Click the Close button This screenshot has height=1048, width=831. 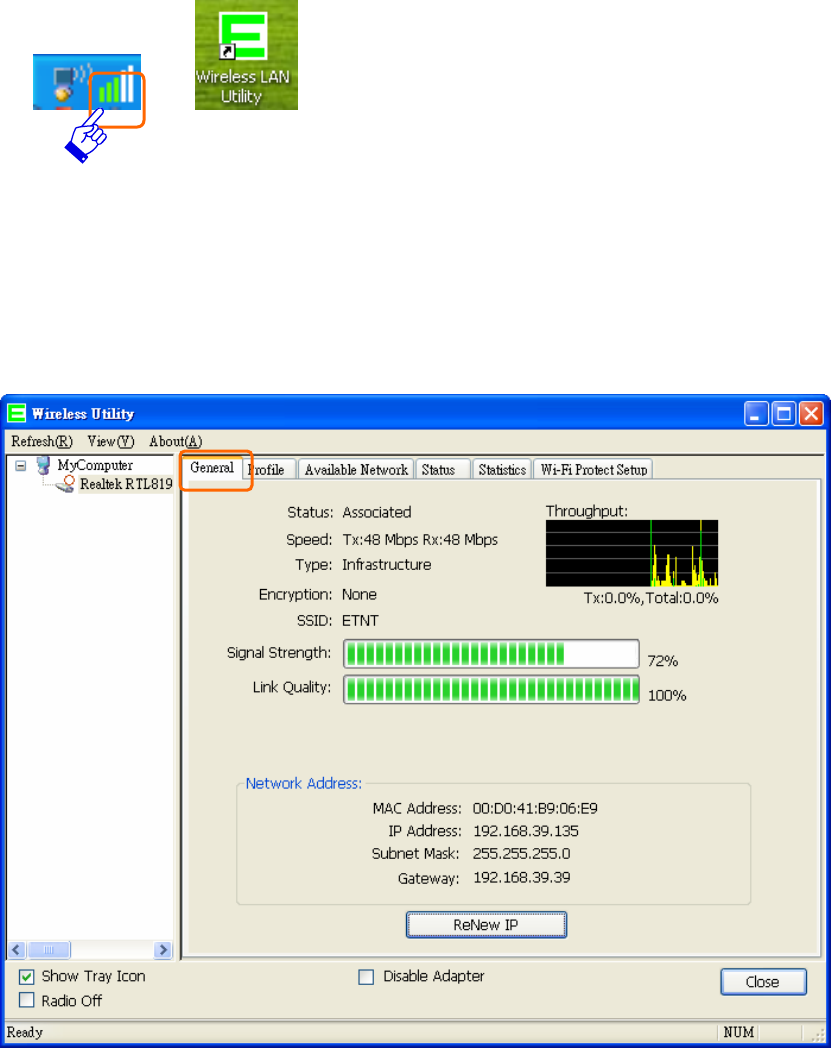pos(763,982)
